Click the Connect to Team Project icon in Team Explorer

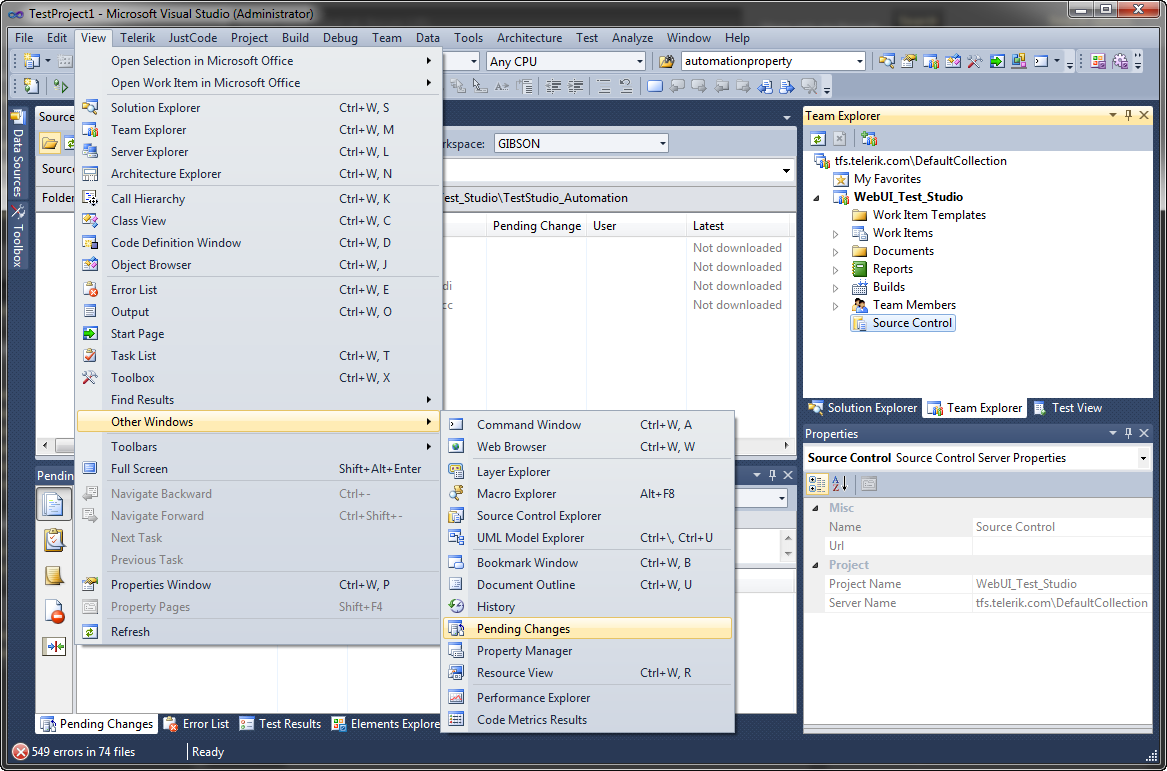[x=869, y=138]
